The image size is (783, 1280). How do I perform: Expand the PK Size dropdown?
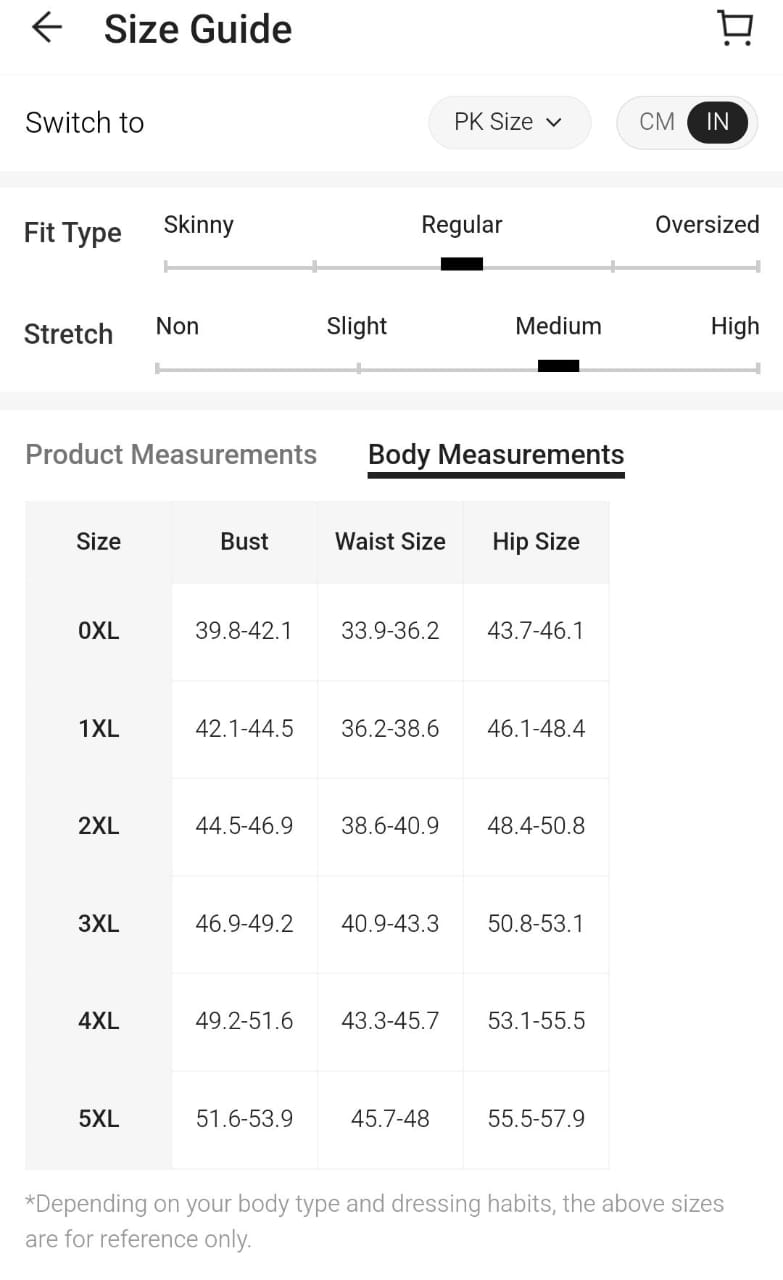point(509,122)
